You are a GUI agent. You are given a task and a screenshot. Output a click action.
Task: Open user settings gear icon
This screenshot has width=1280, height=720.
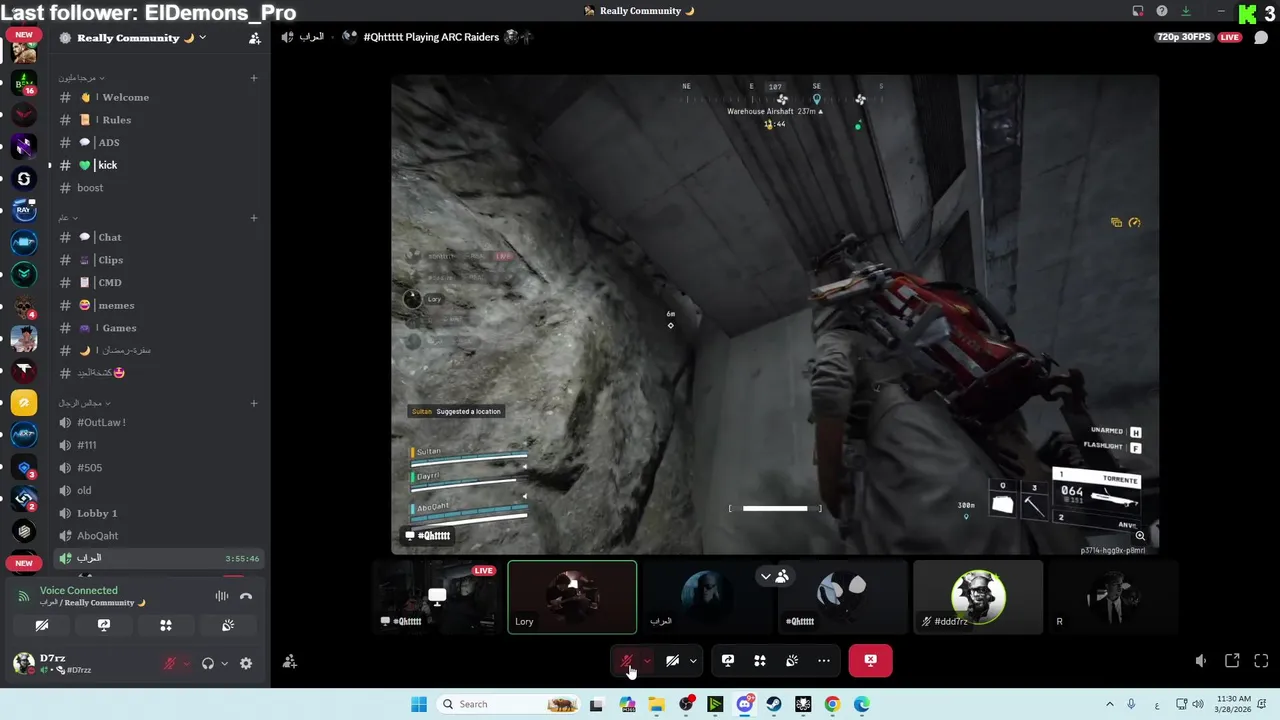[246, 663]
